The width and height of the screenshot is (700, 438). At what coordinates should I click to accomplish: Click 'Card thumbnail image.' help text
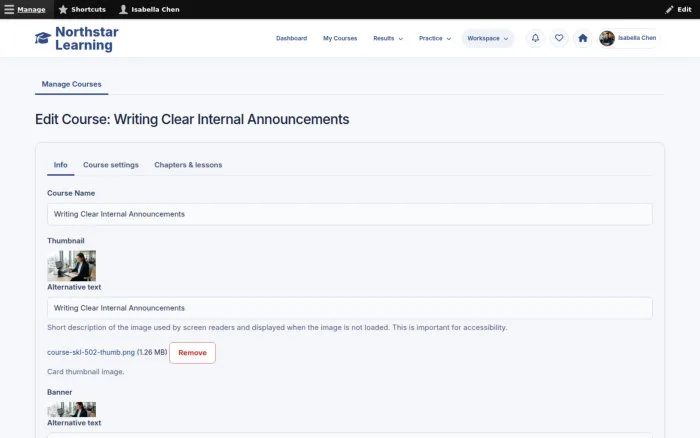[86, 371]
